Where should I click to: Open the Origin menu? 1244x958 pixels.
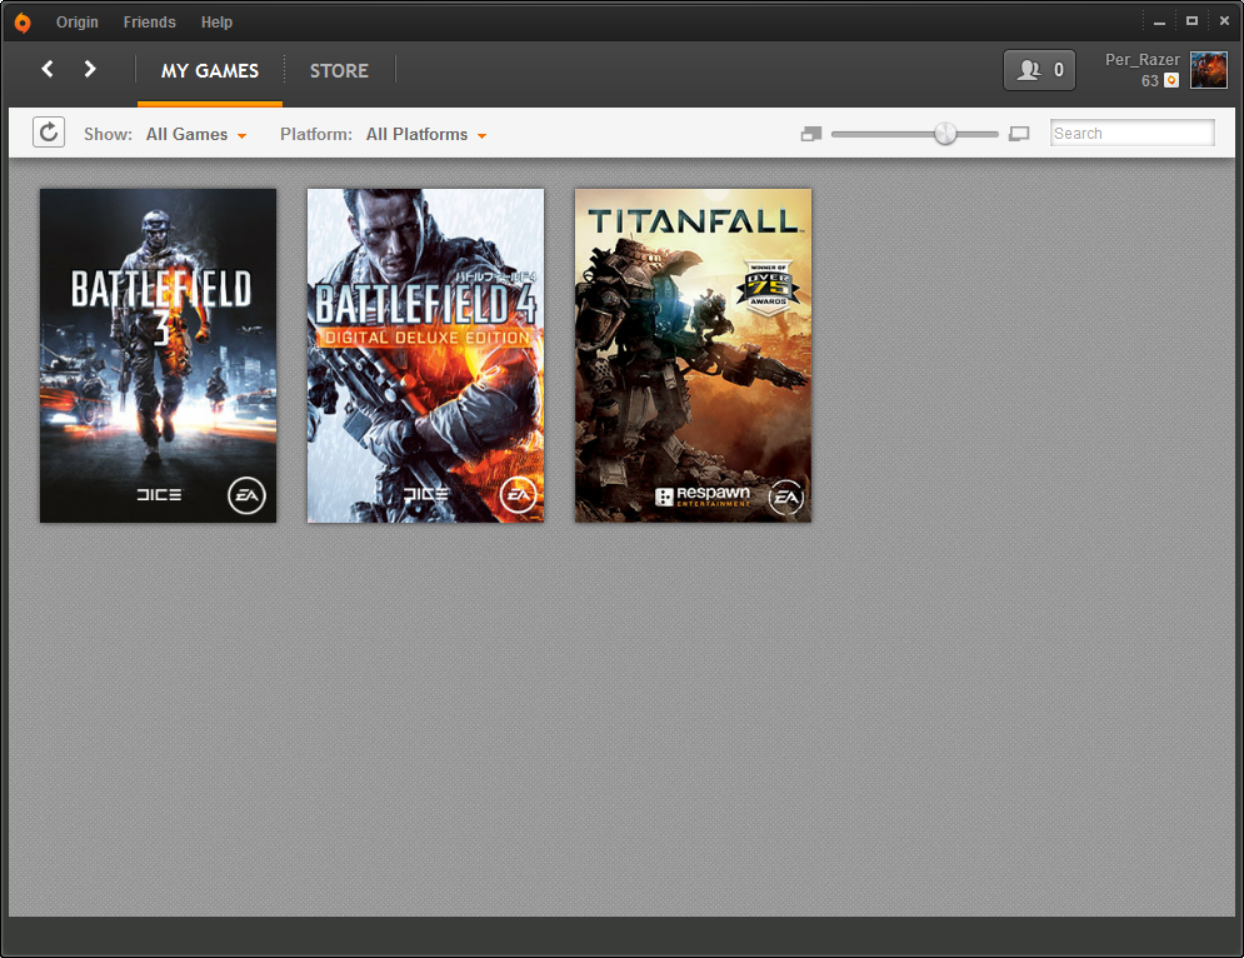tap(77, 22)
